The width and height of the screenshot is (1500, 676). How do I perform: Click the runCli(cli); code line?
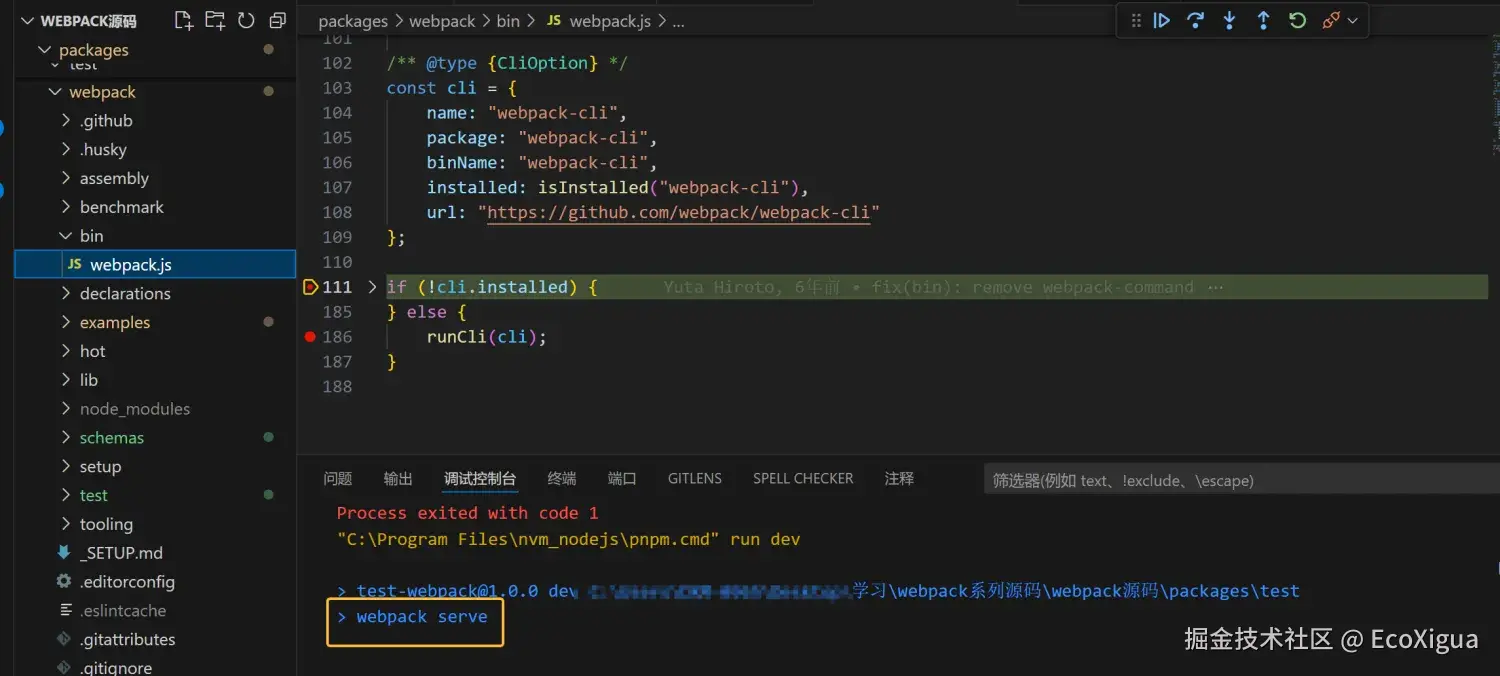tap(487, 337)
